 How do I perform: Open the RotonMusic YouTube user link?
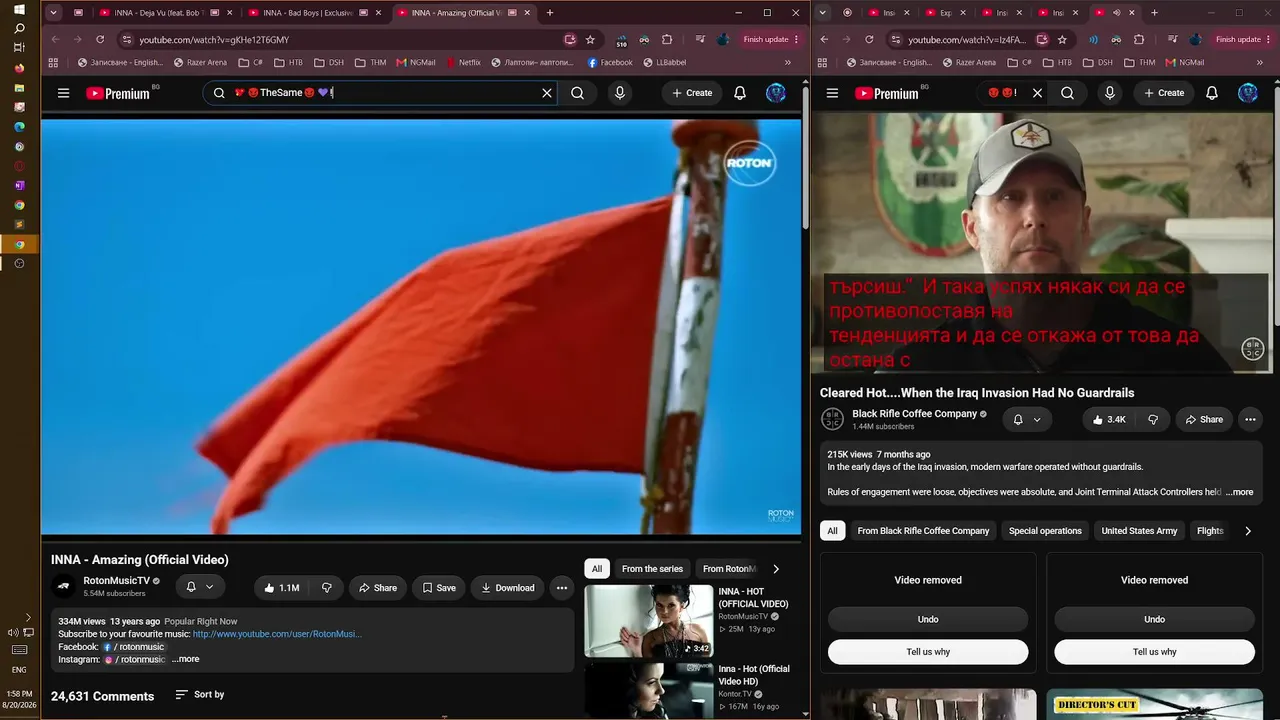click(277, 634)
